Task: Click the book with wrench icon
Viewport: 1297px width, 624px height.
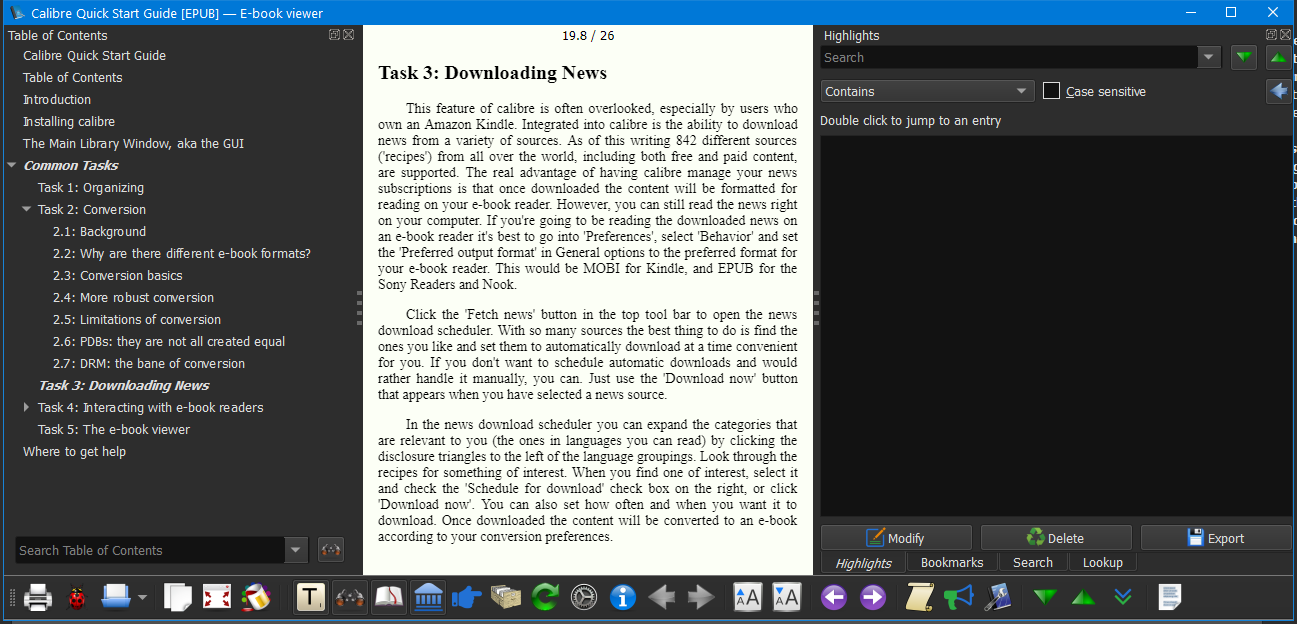Action: [x=997, y=598]
